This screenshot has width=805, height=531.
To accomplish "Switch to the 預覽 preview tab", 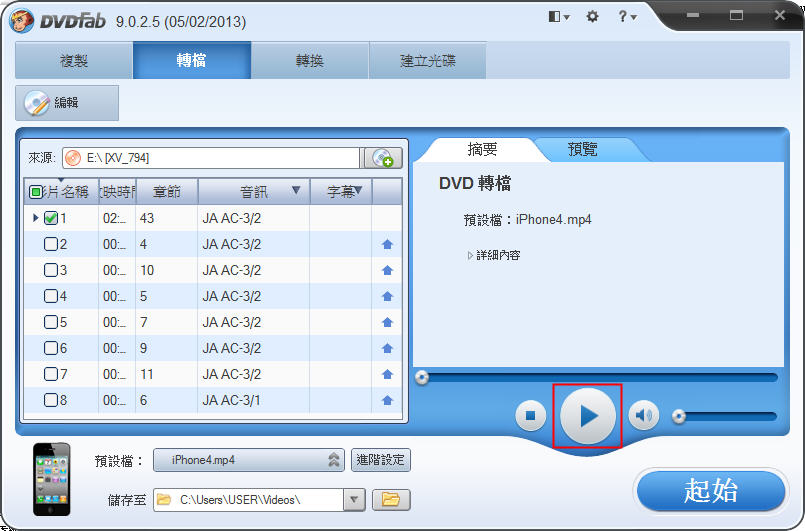I will tap(582, 149).
